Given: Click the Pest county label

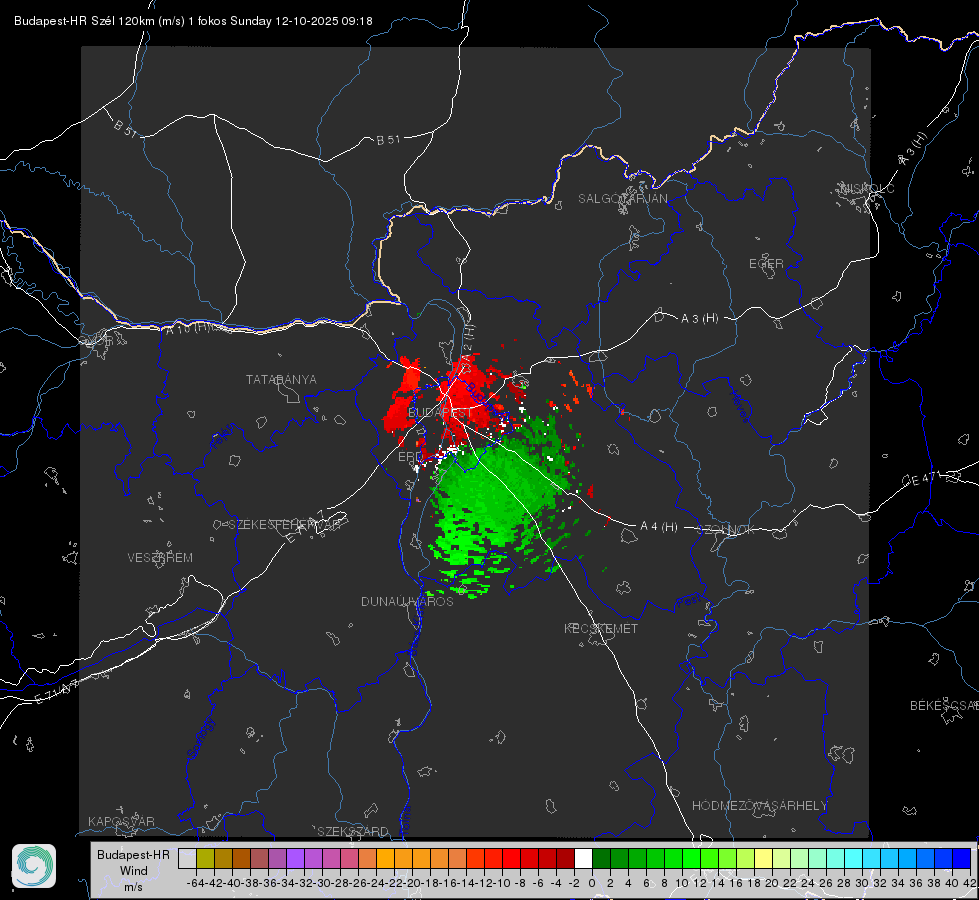Looking at the screenshot, I should coord(689,601).
